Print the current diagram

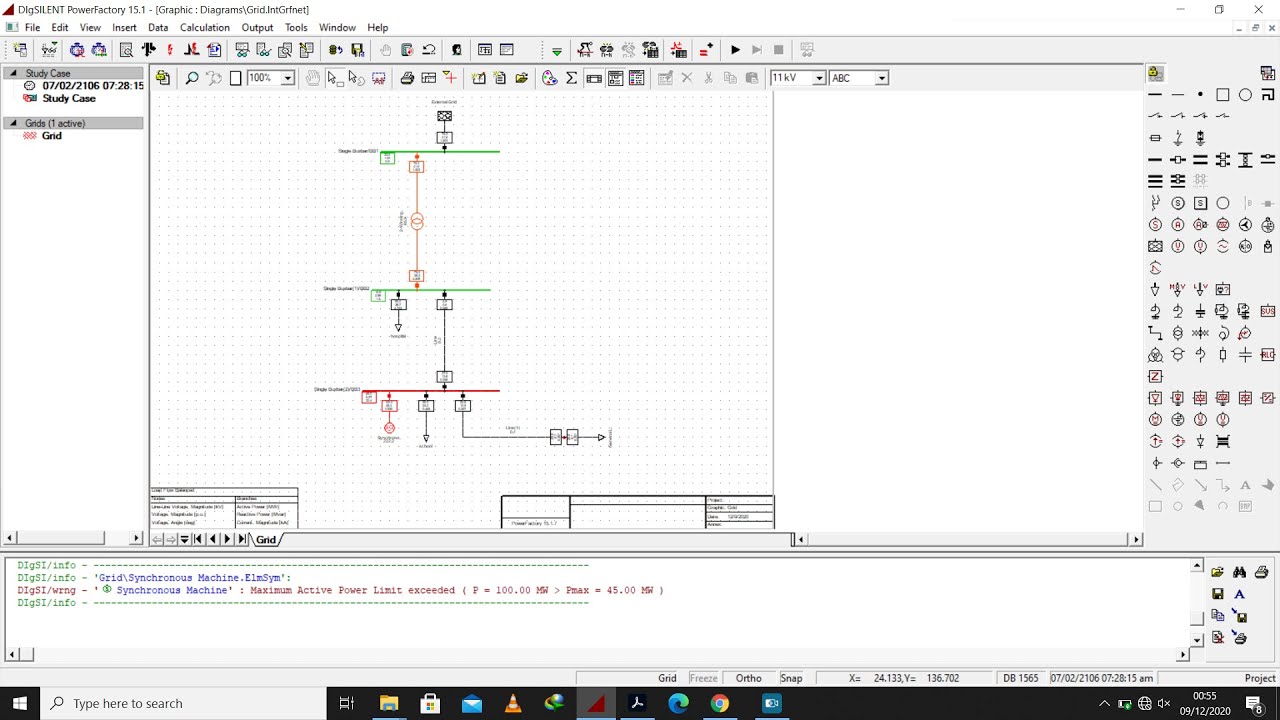[407, 78]
